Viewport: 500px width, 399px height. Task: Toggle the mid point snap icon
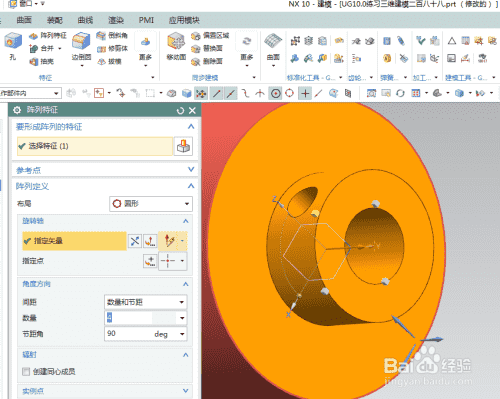click(x=231, y=93)
